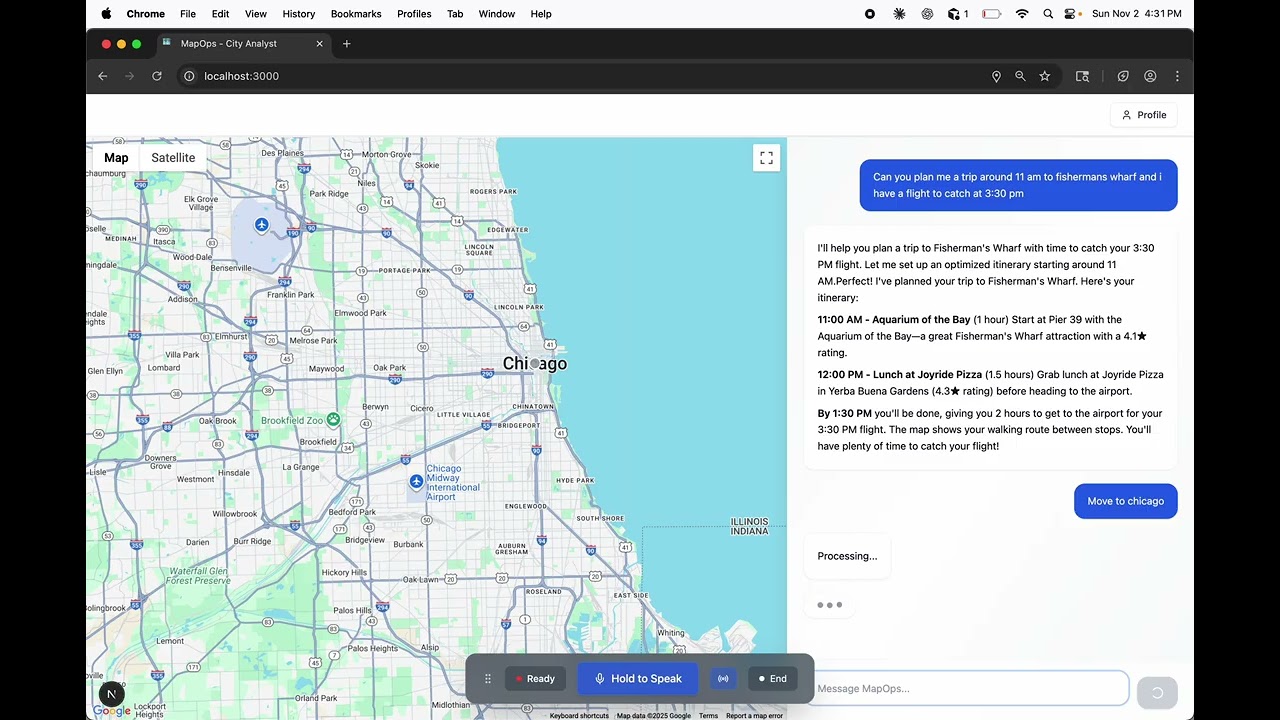
Task: View site information icon in address bar
Action: click(189, 76)
